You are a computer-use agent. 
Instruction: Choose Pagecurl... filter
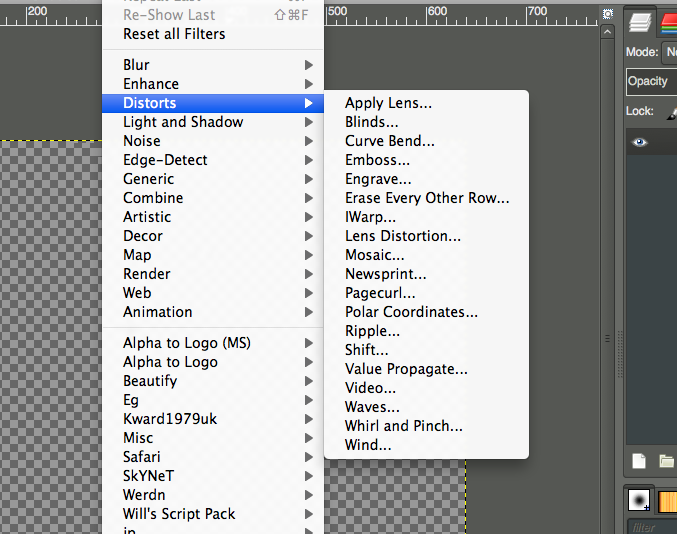click(426, 293)
